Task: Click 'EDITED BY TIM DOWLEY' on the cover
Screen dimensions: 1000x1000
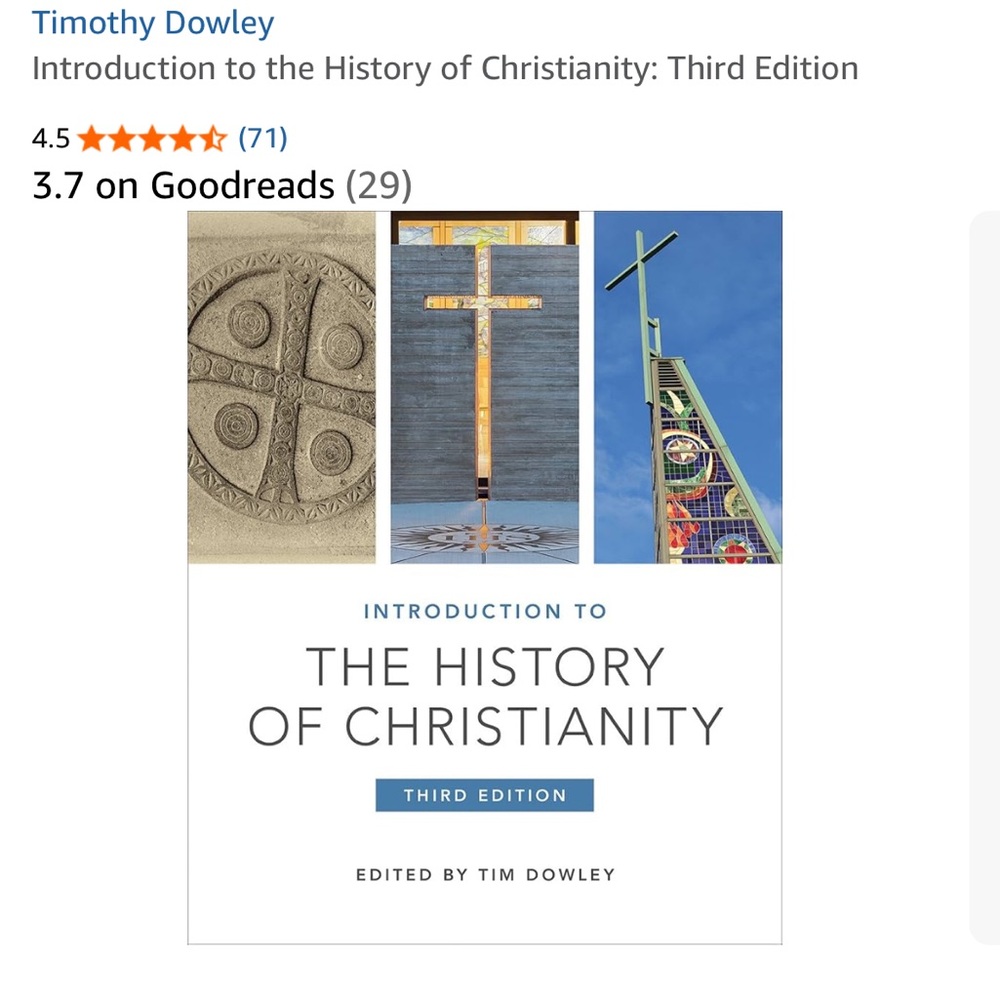Action: [484, 873]
